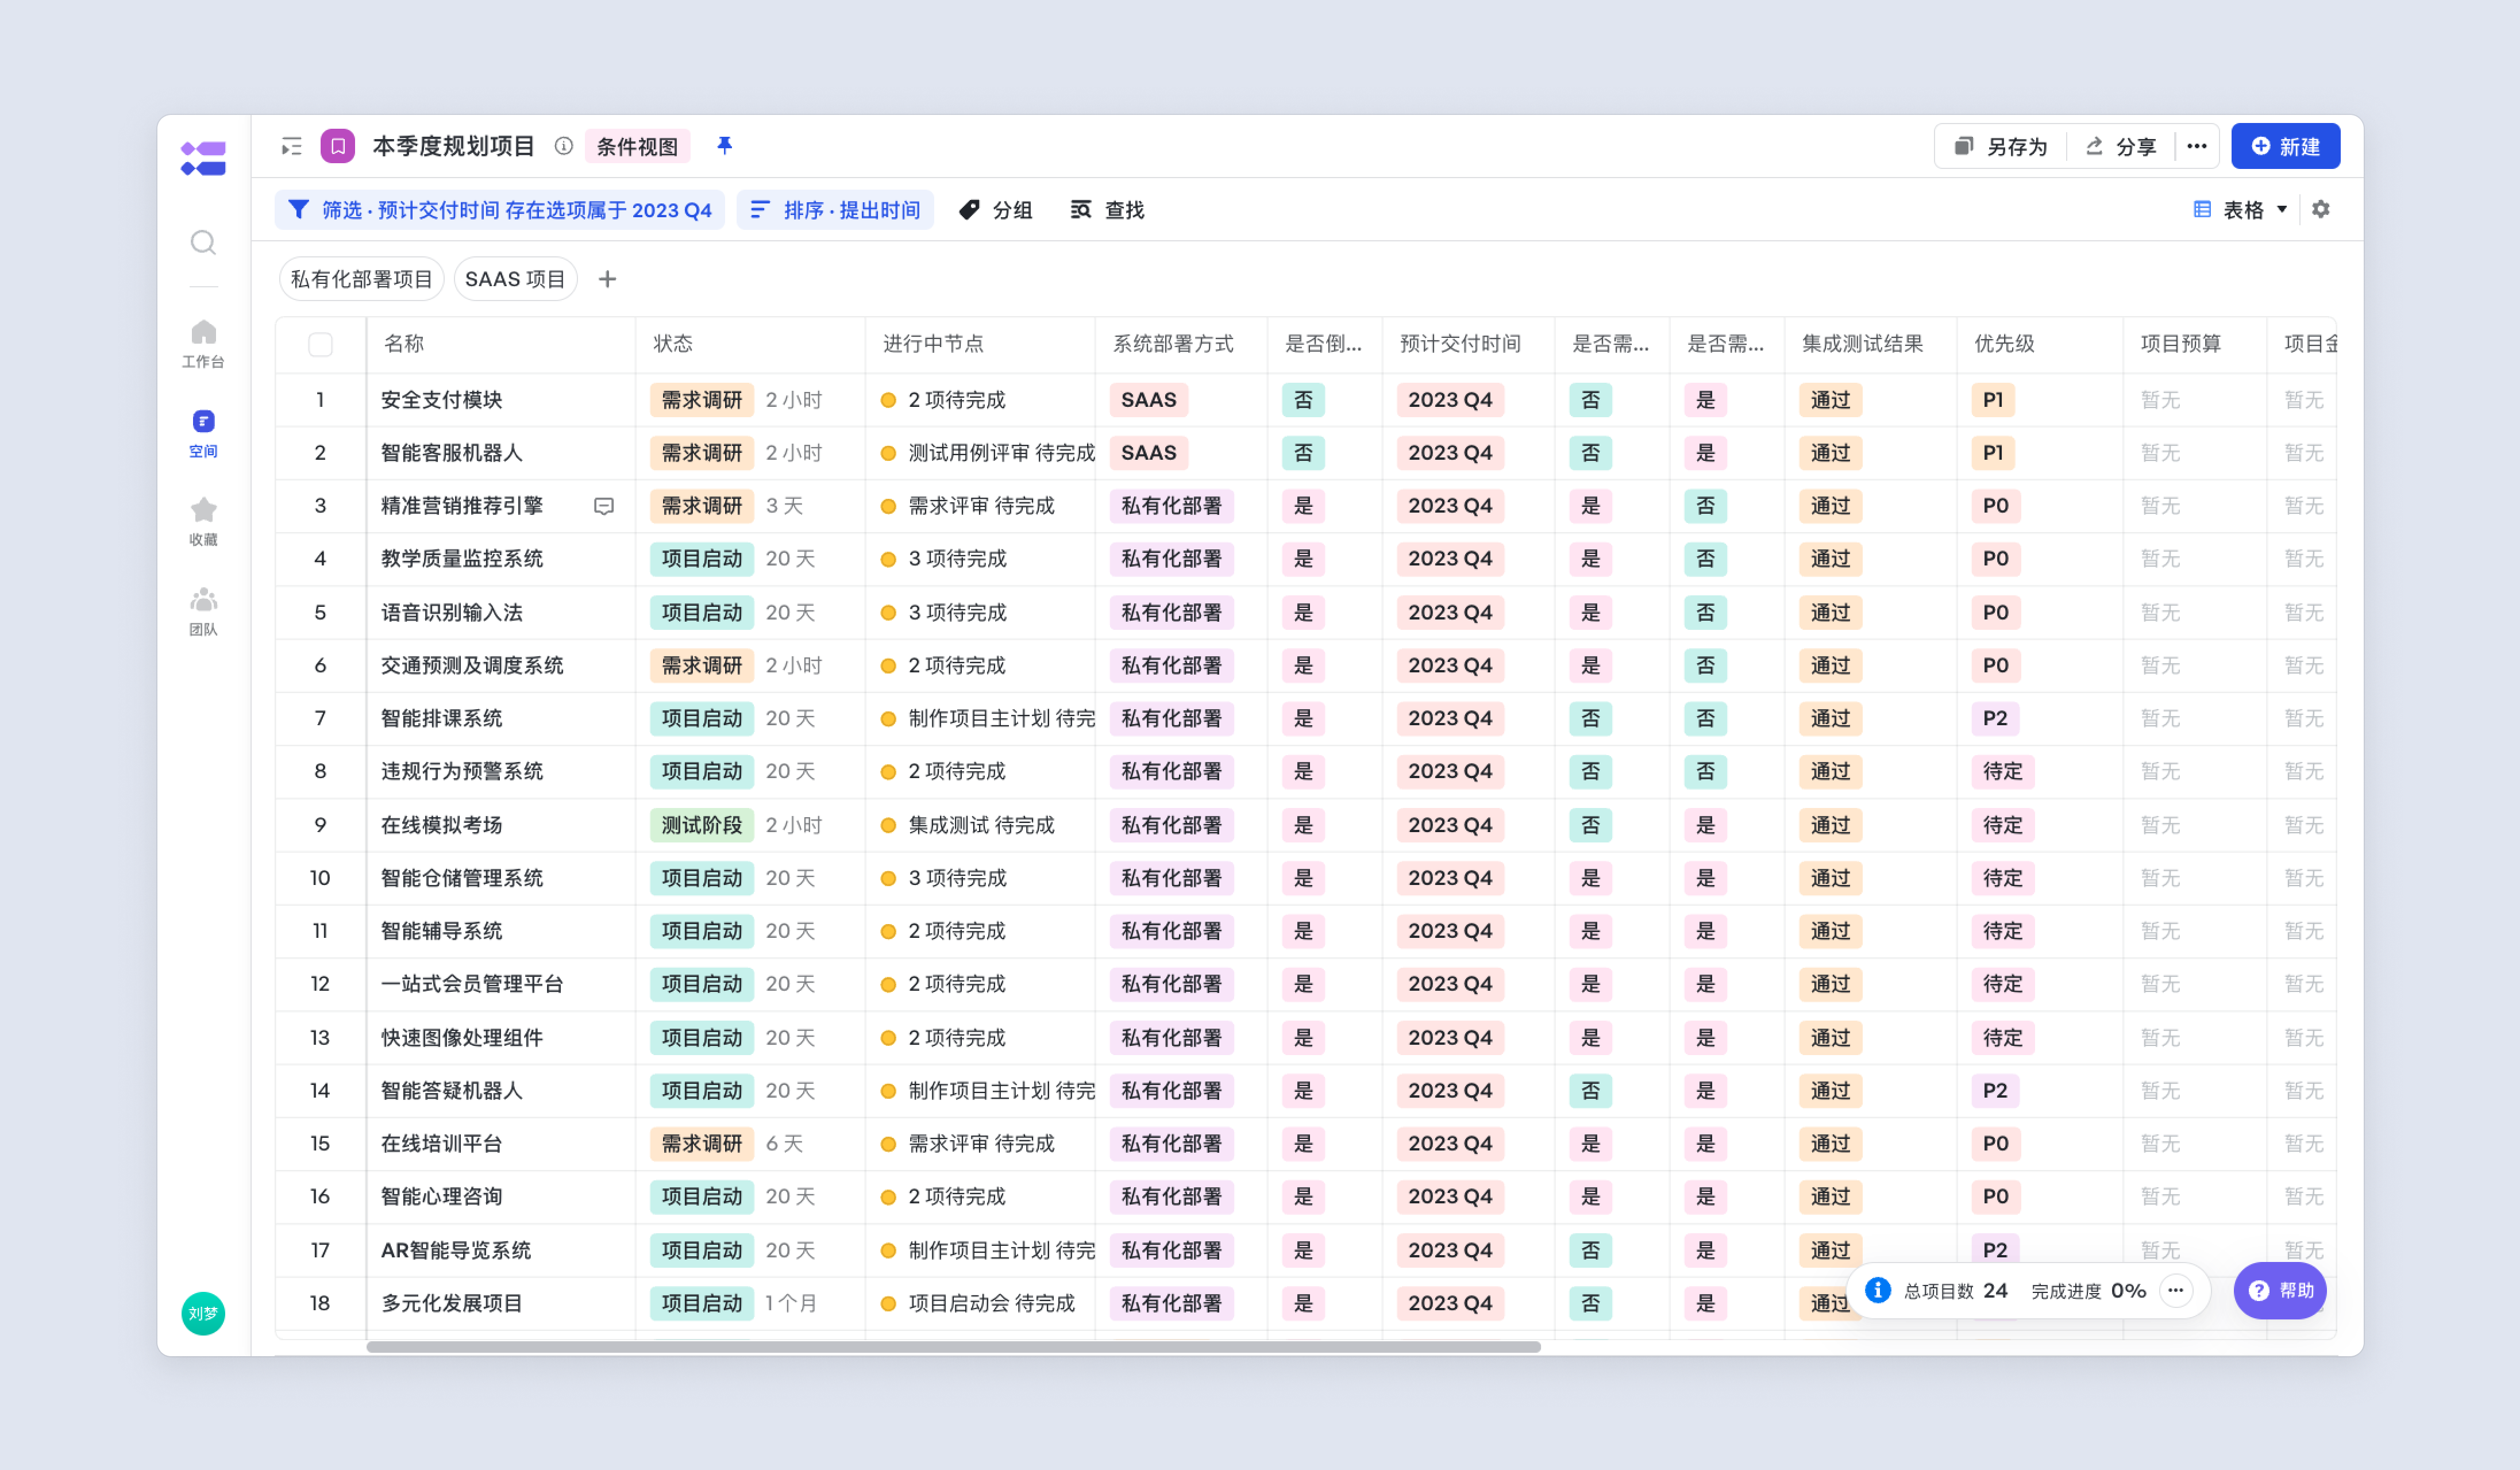Open the 安全支付模块 row name
Viewport: 2520px width, 1470px height.
pos(442,400)
